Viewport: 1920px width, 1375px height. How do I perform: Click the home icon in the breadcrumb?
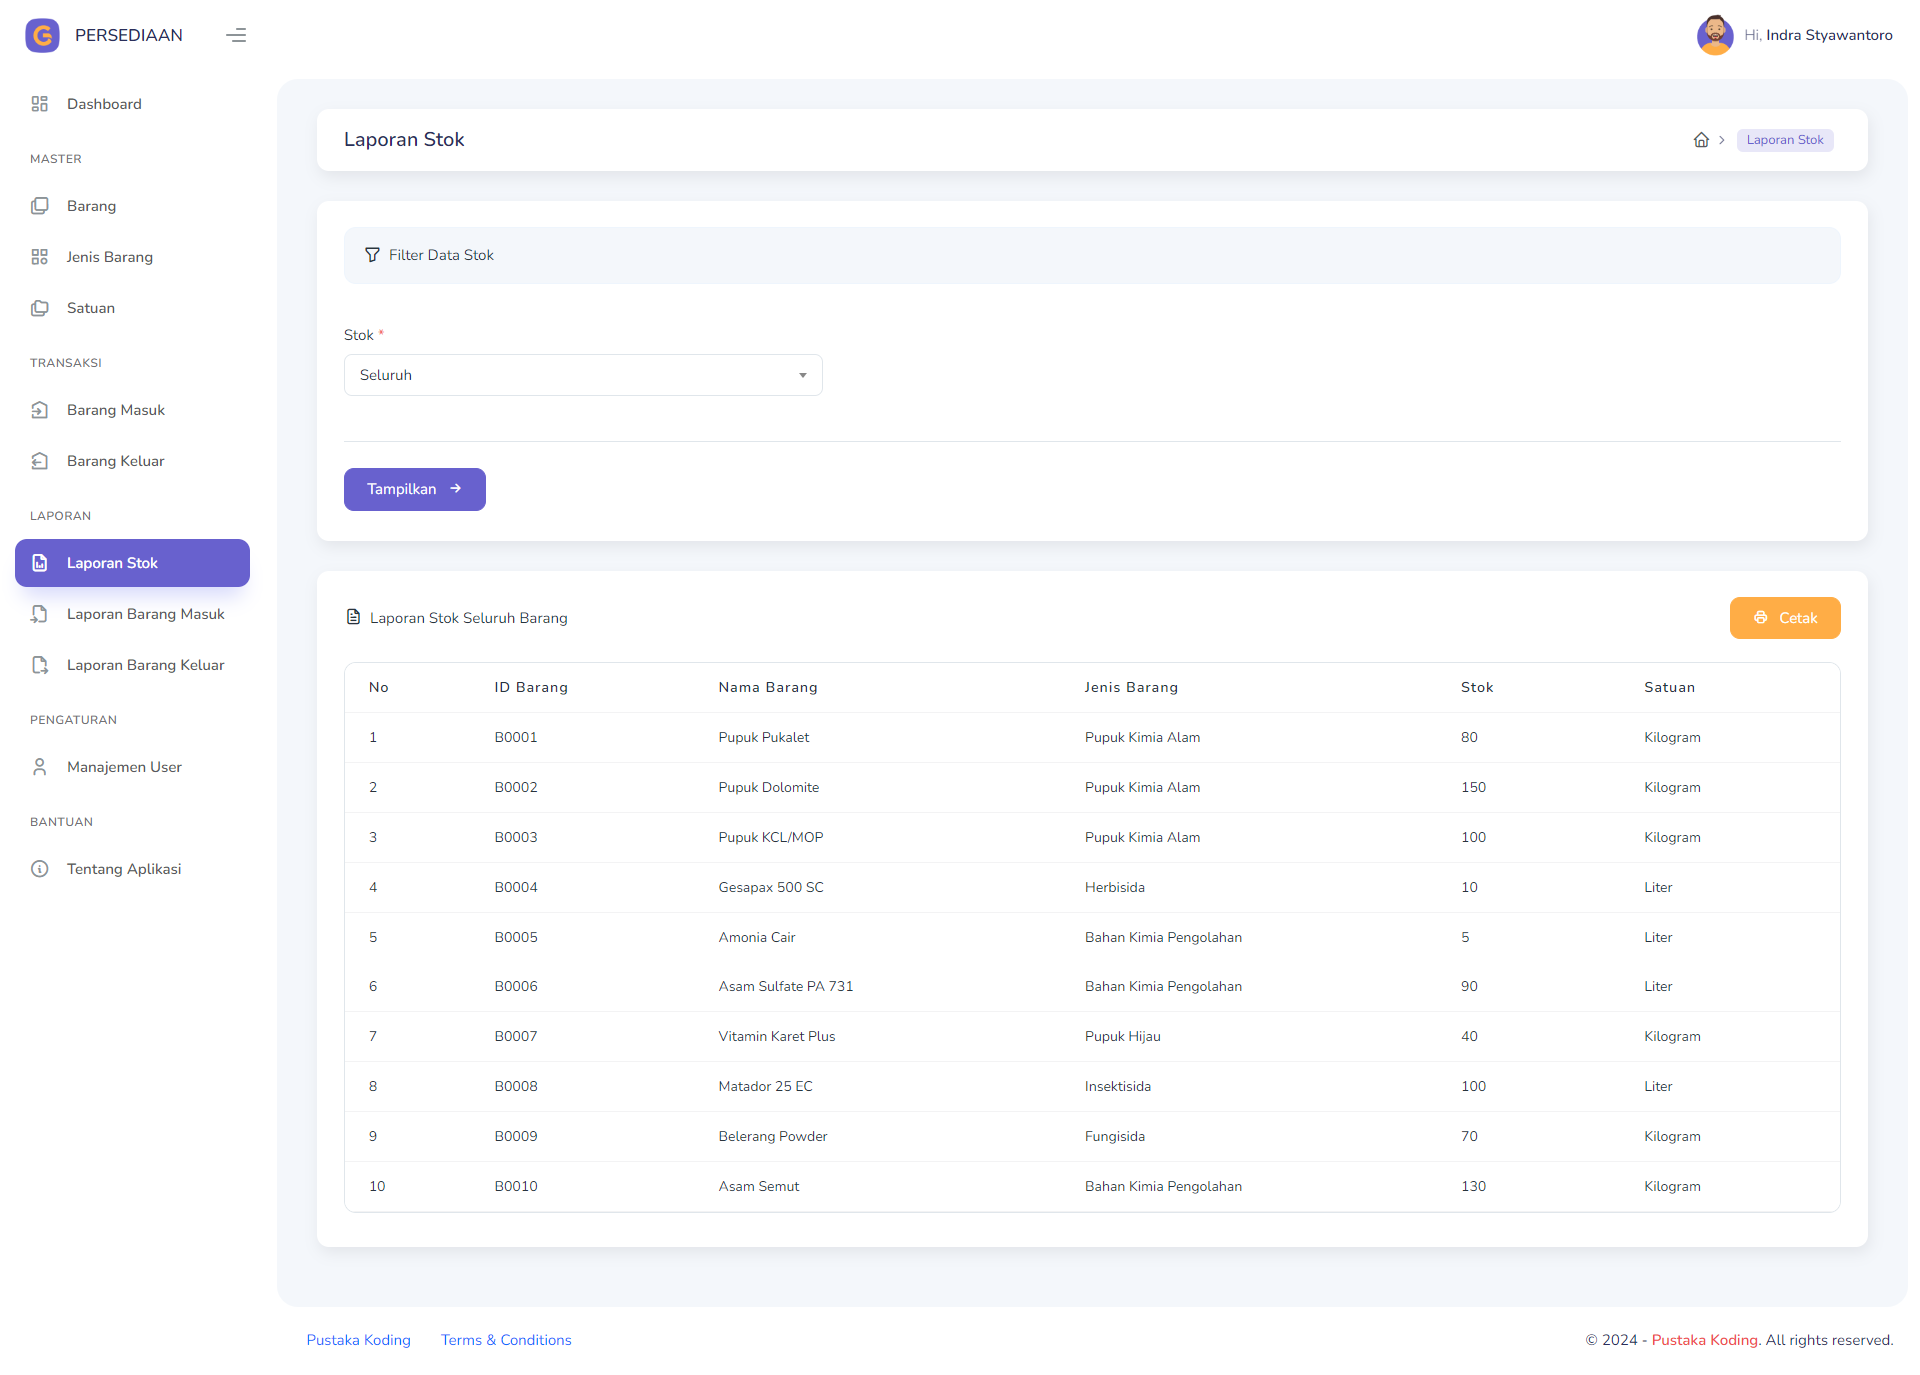1701,140
